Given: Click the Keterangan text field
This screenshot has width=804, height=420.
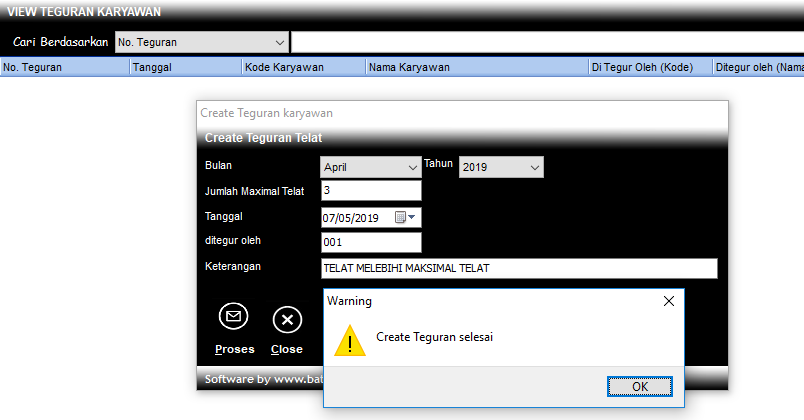Looking at the screenshot, I should click(518, 268).
